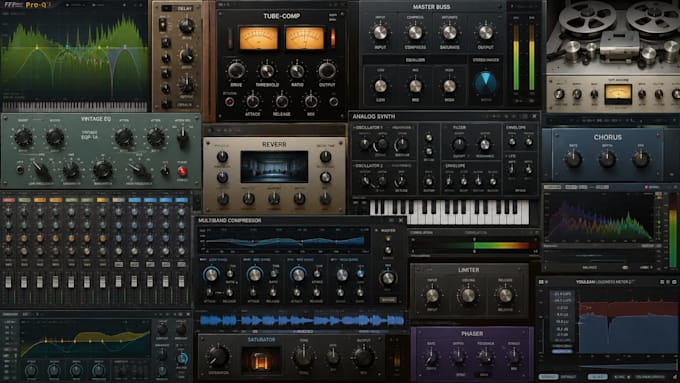The image size is (680, 383).
Task: Click the Tone knob on Saturator
Action: (304, 357)
